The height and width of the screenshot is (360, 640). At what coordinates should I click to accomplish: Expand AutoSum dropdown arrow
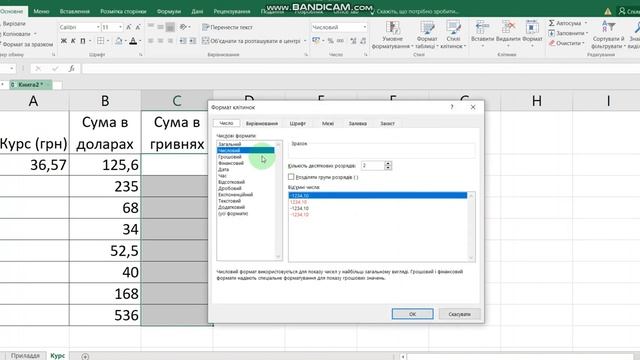(586, 23)
